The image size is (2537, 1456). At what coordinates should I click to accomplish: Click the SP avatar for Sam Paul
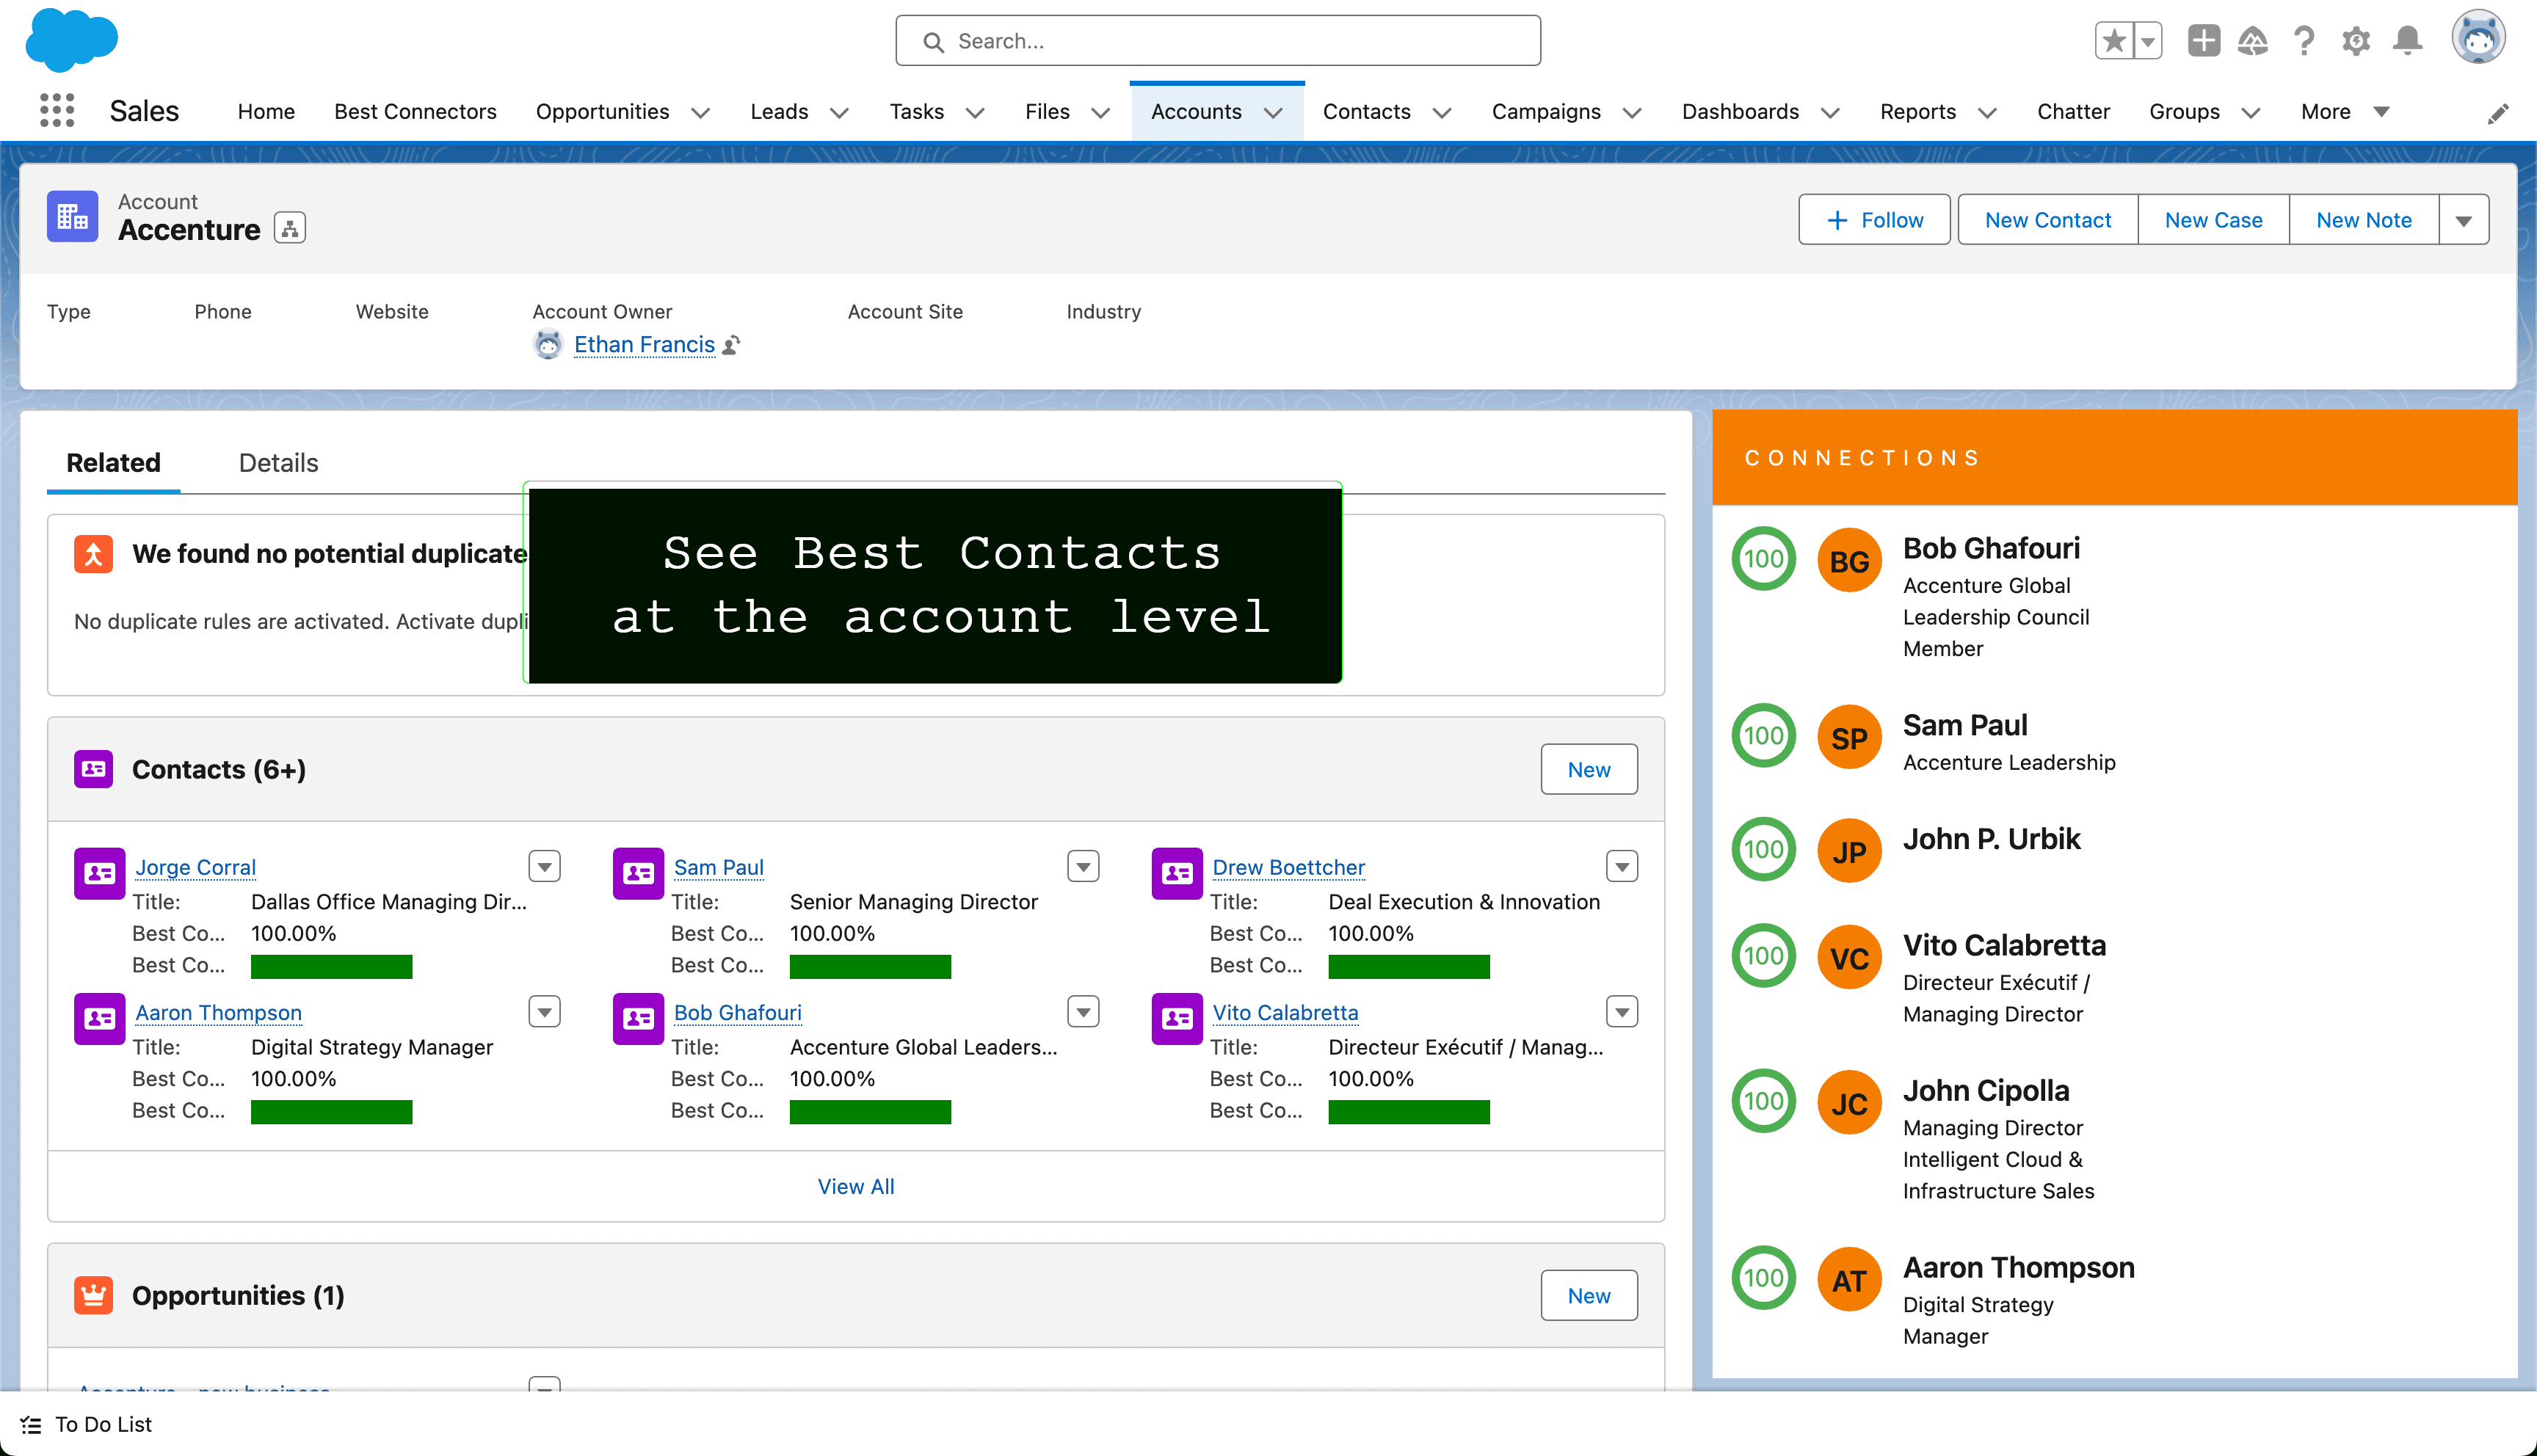[x=1849, y=737]
